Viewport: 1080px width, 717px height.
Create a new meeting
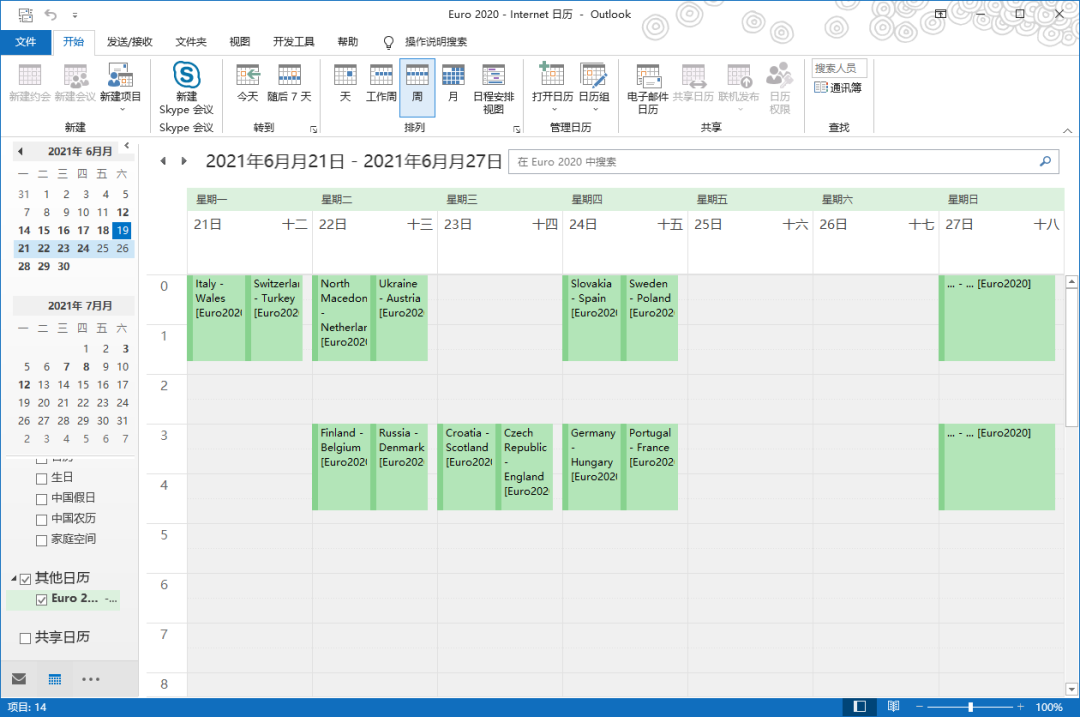coord(75,83)
